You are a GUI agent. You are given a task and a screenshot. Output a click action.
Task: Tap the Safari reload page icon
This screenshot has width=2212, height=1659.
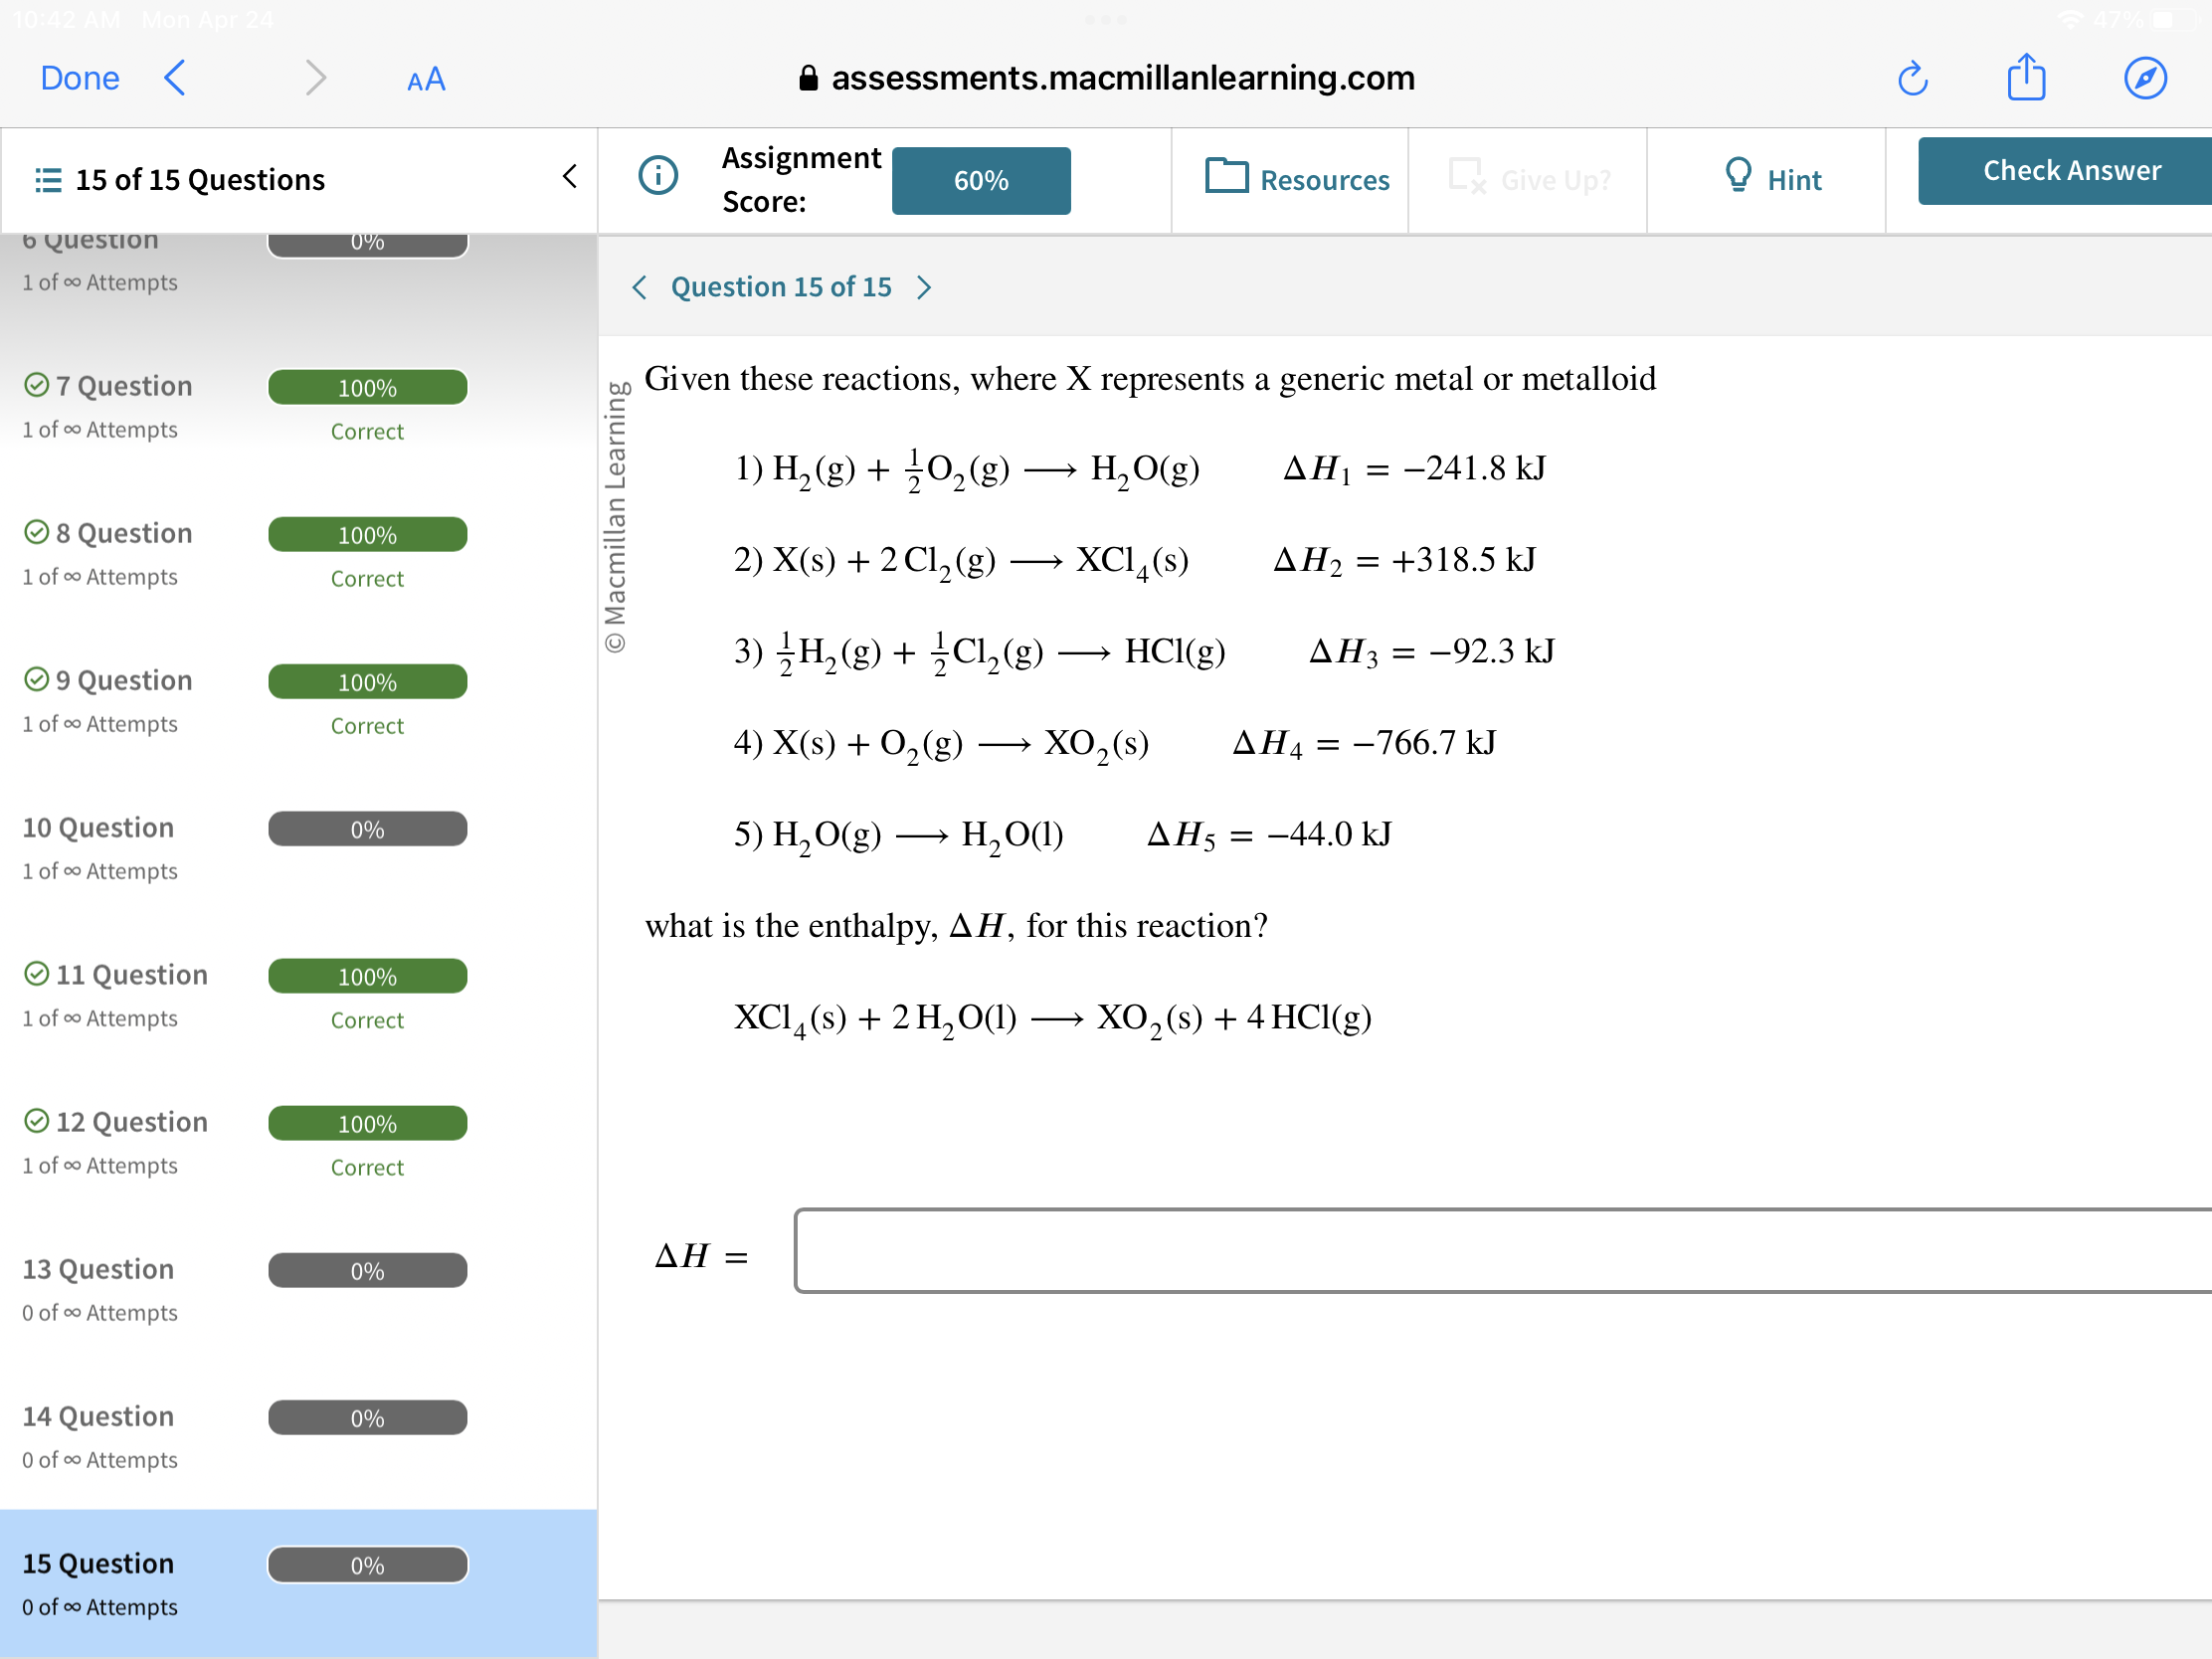coord(1912,78)
